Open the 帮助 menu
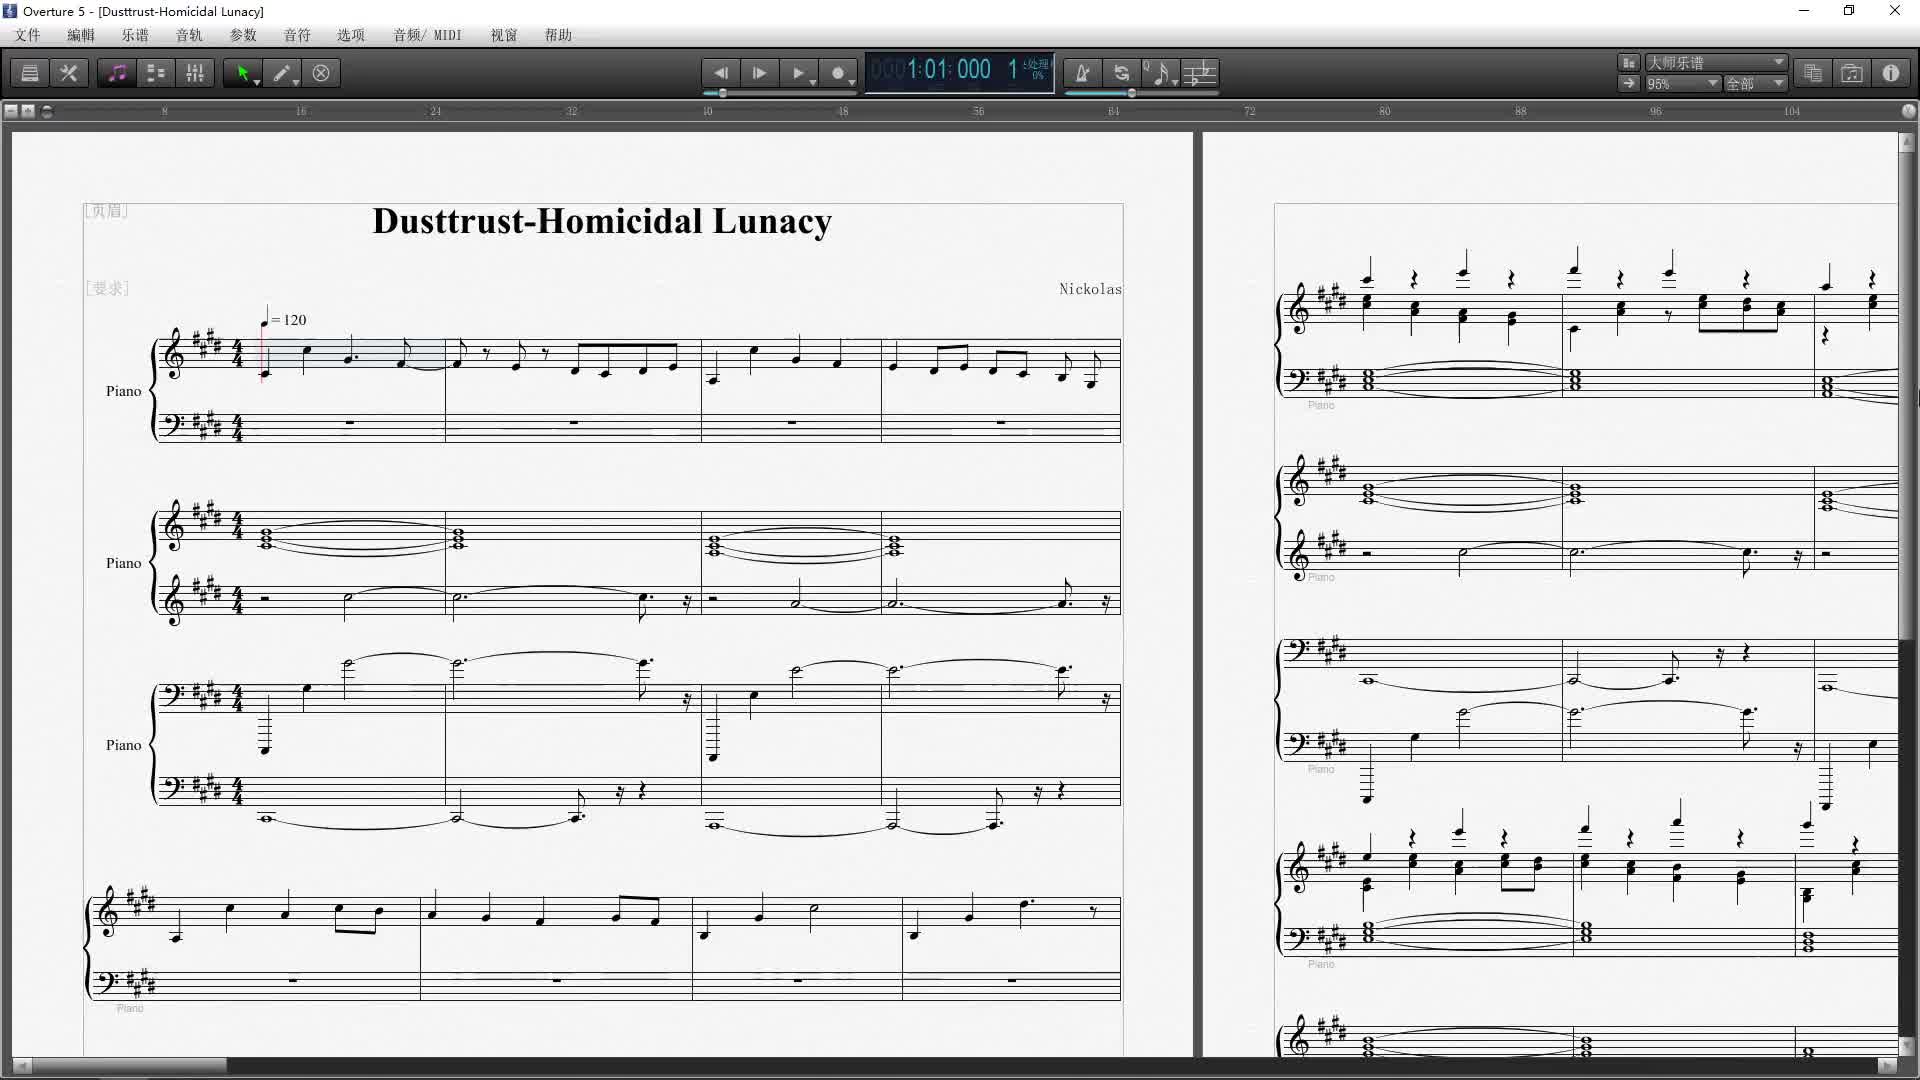The width and height of the screenshot is (1920, 1080). (x=558, y=35)
